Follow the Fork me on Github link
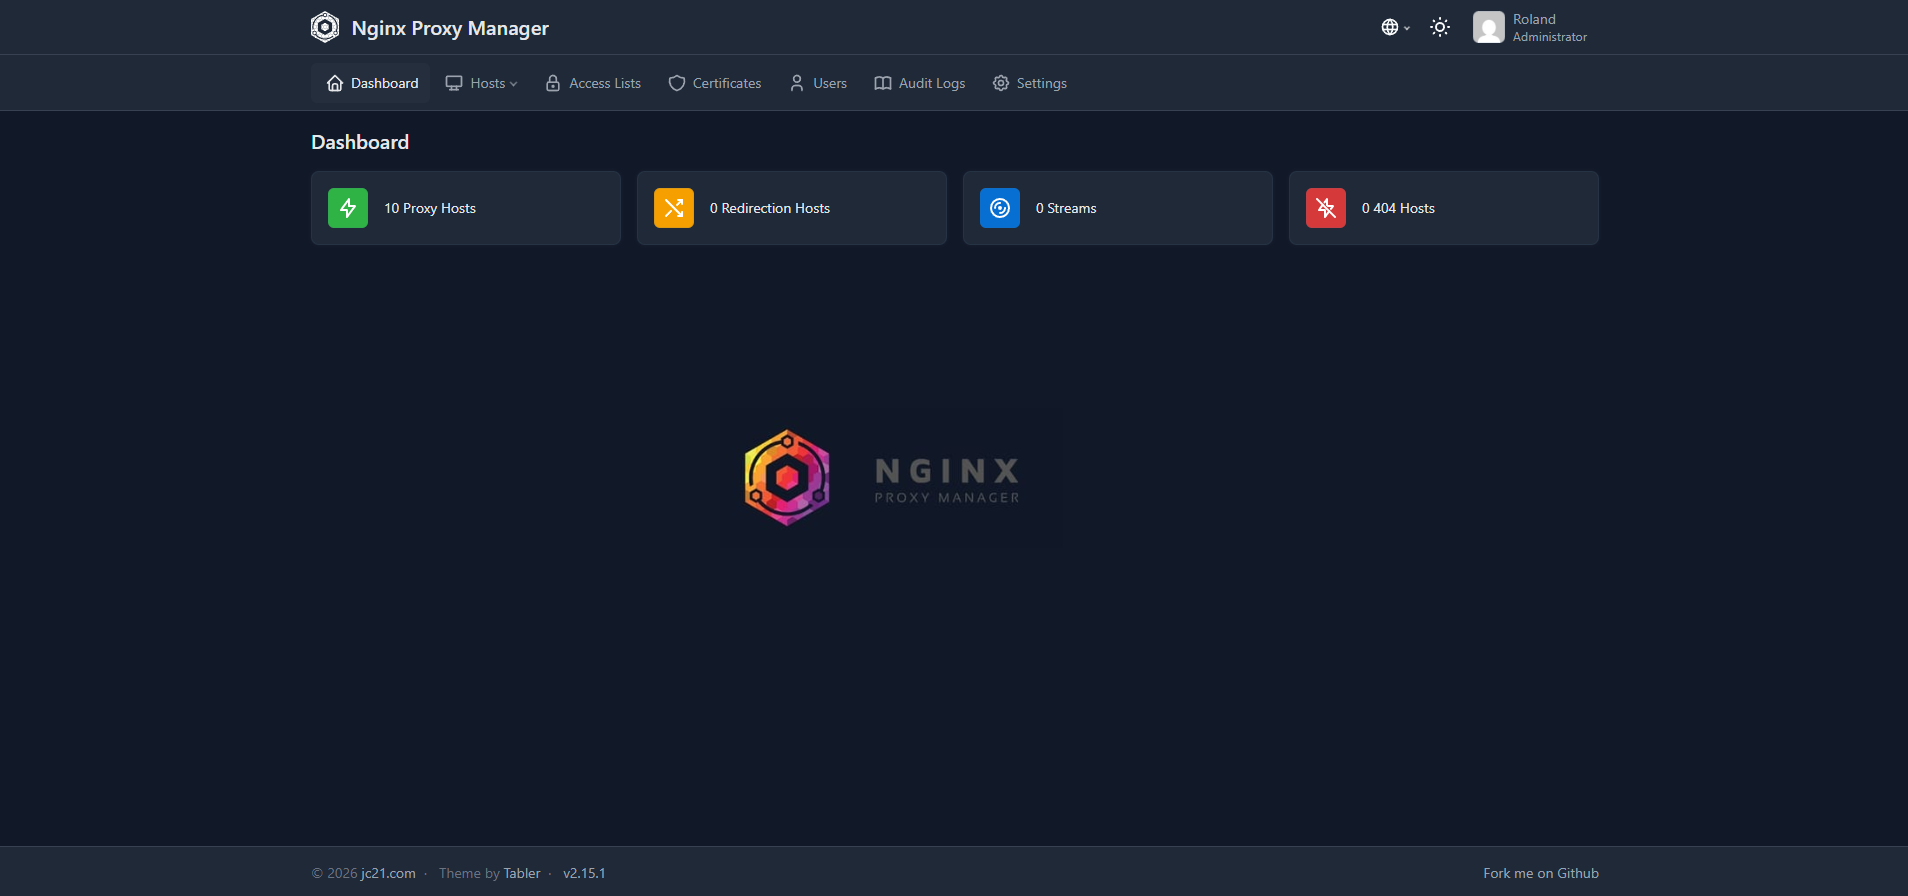The height and width of the screenshot is (896, 1908). 1541,873
